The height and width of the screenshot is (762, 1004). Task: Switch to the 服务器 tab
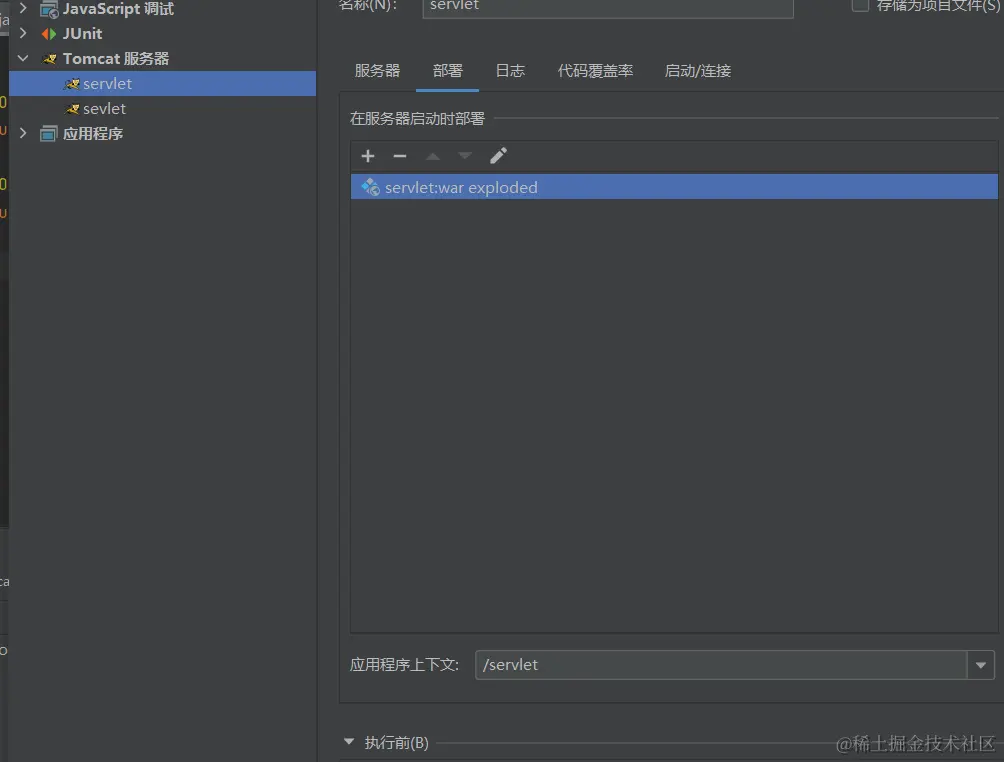click(x=377, y=70)
